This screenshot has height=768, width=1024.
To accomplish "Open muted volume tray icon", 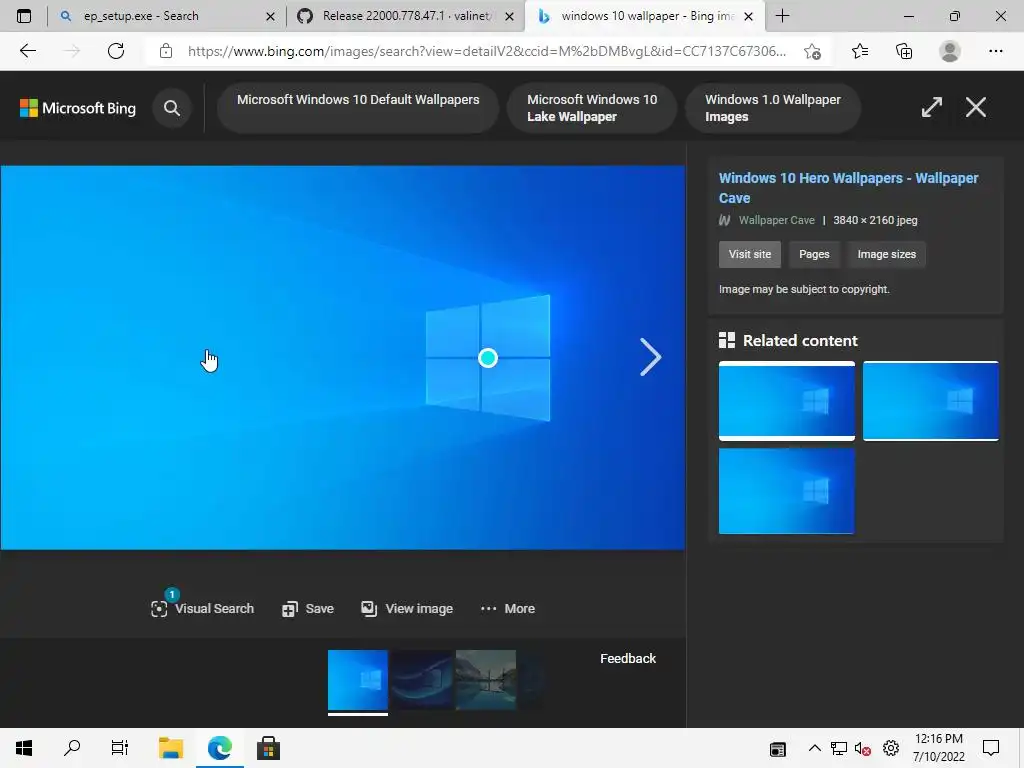I will coord(863,748).
